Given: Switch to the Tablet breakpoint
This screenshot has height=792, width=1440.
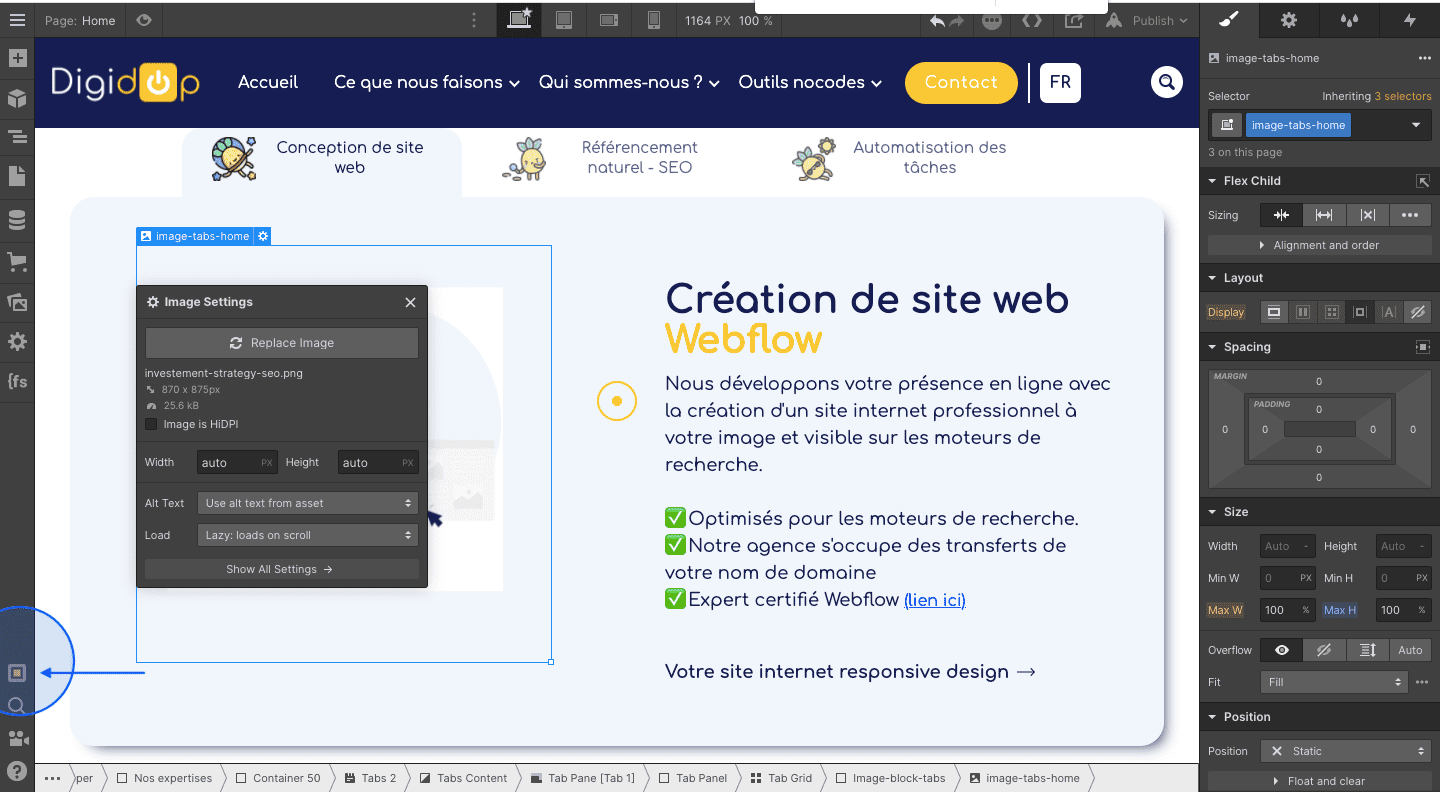Looking at the screenshot, I should (x=564, y=20).
